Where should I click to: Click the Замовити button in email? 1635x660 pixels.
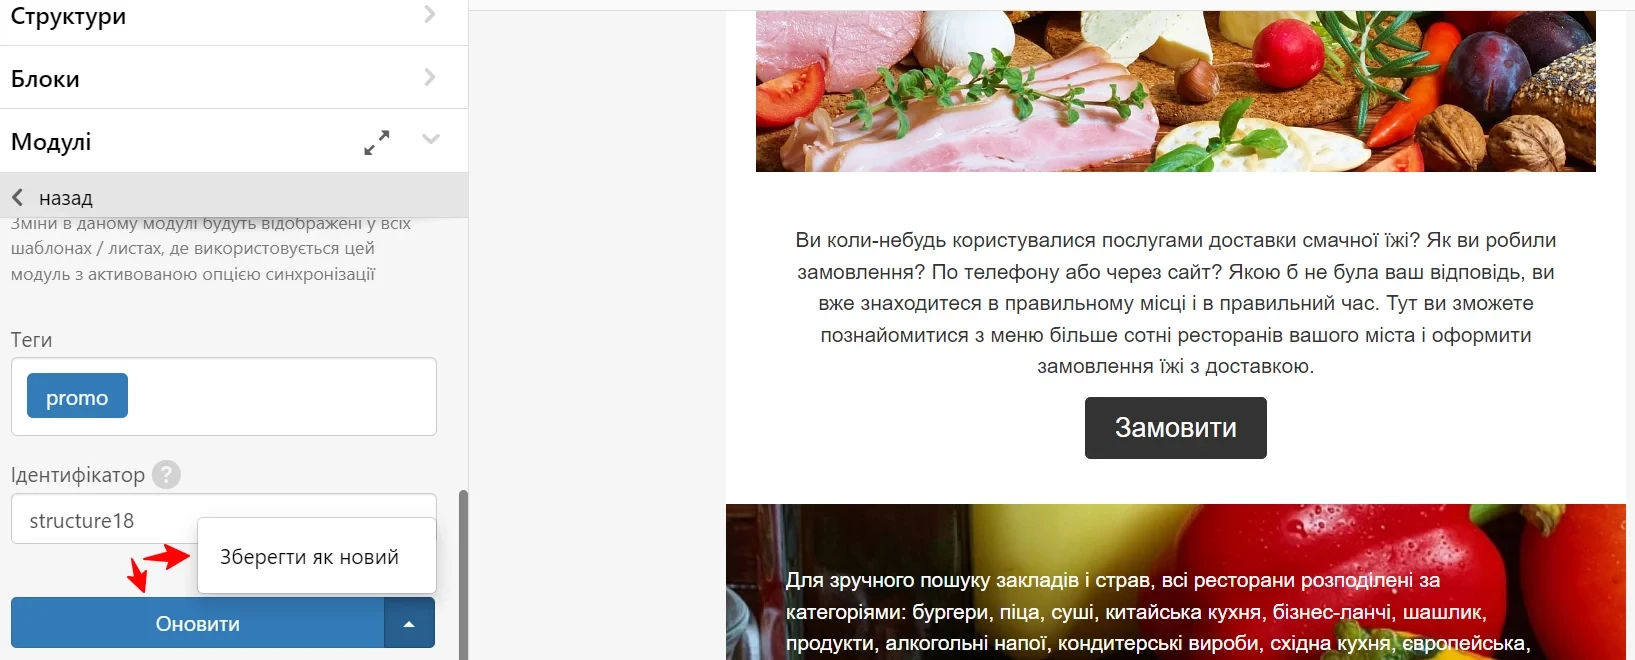1175,428
